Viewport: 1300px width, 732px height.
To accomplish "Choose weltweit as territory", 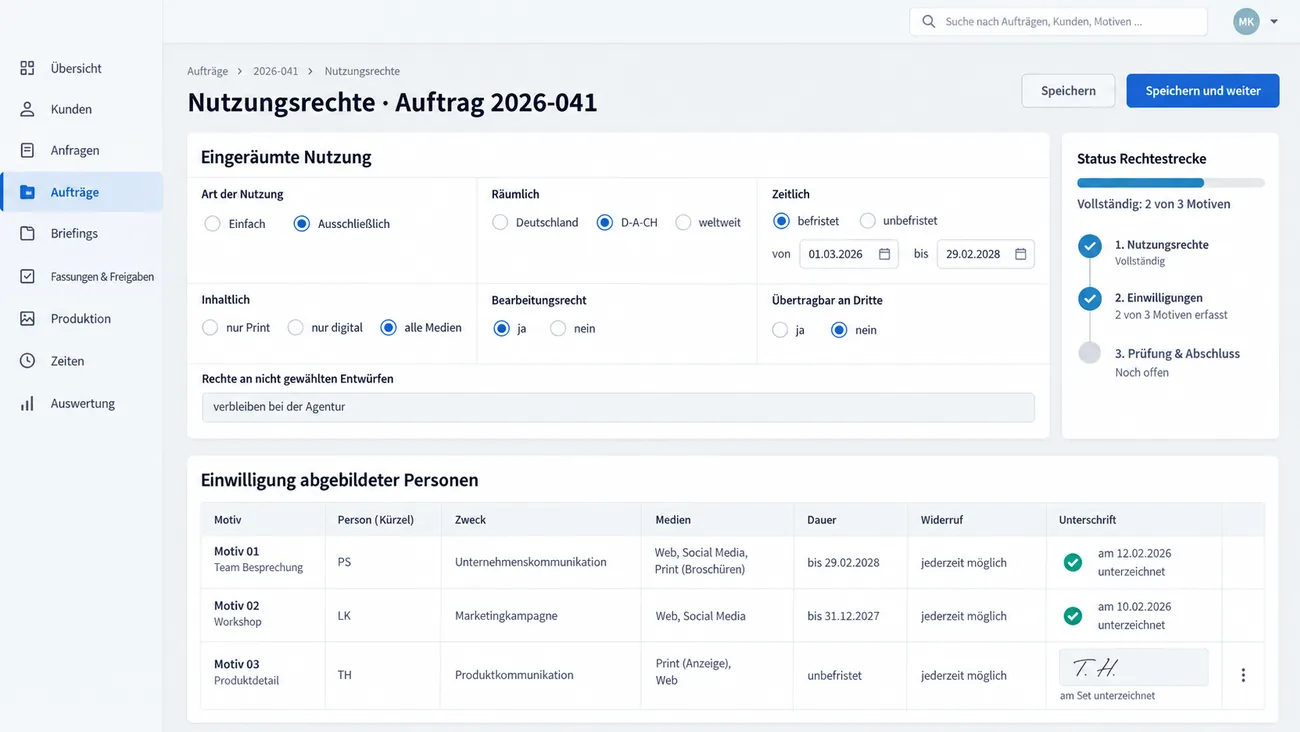I will [683, 223].
